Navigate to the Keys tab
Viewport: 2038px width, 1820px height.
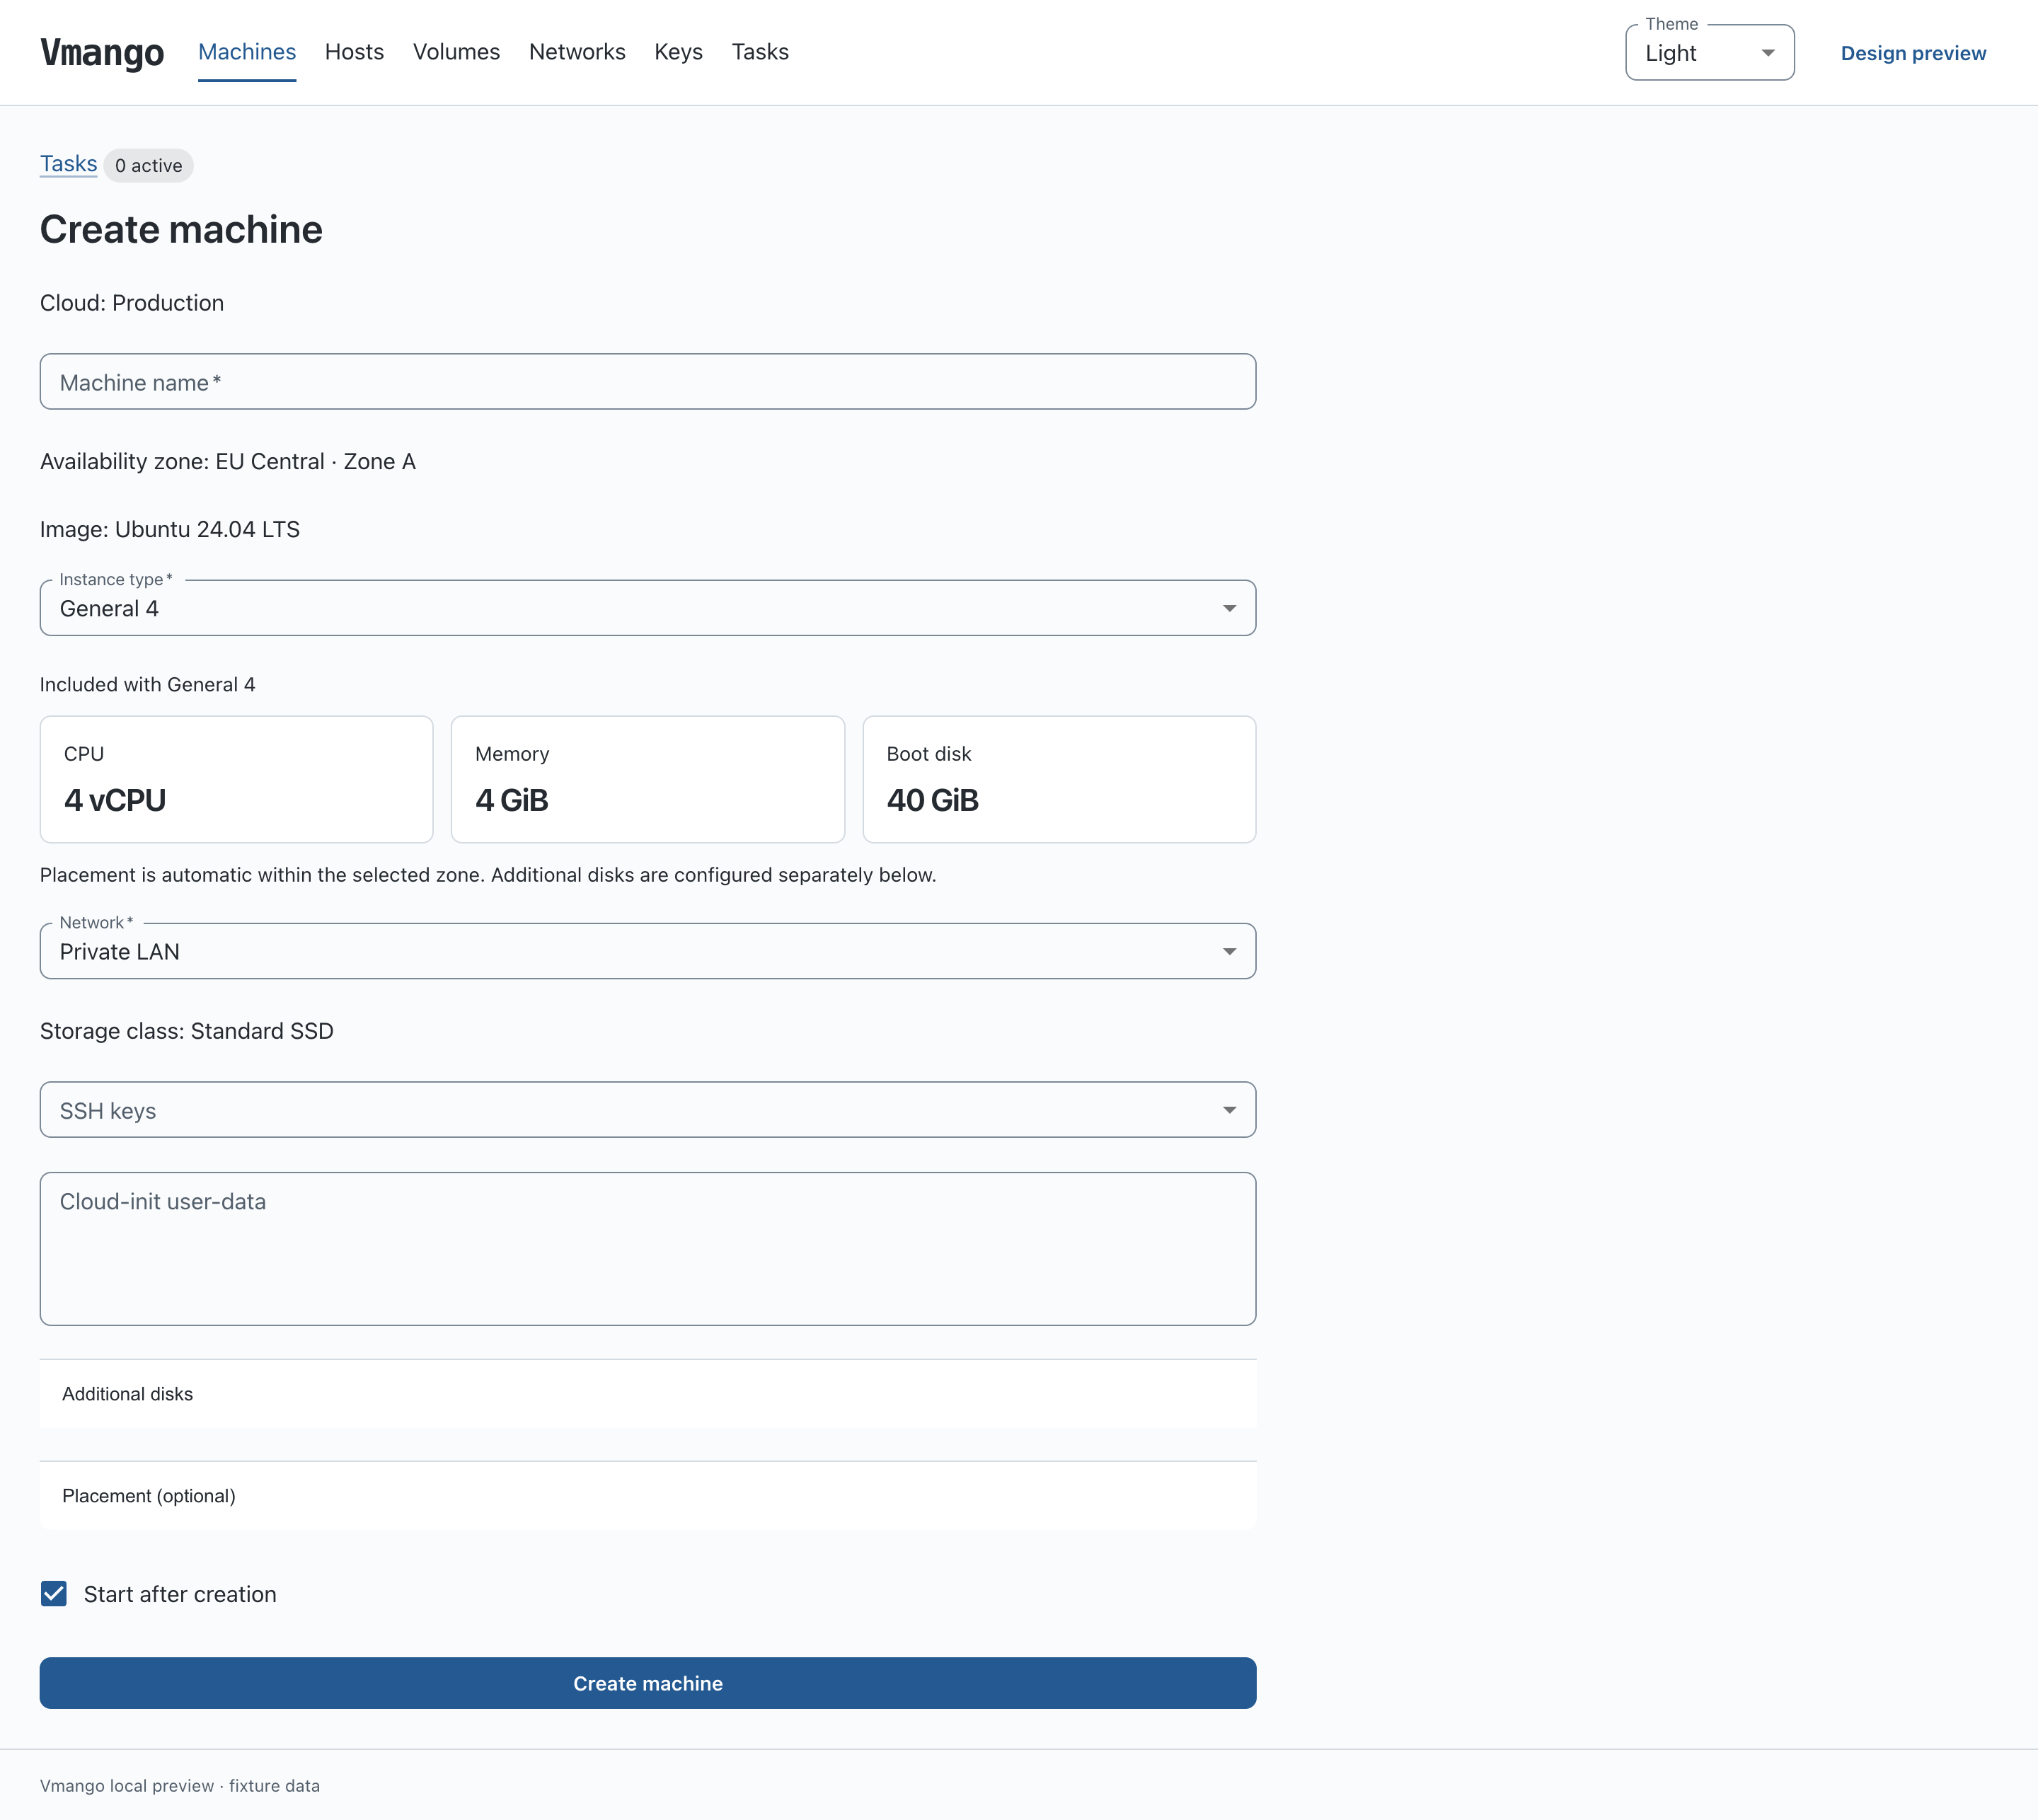[678, 52]
